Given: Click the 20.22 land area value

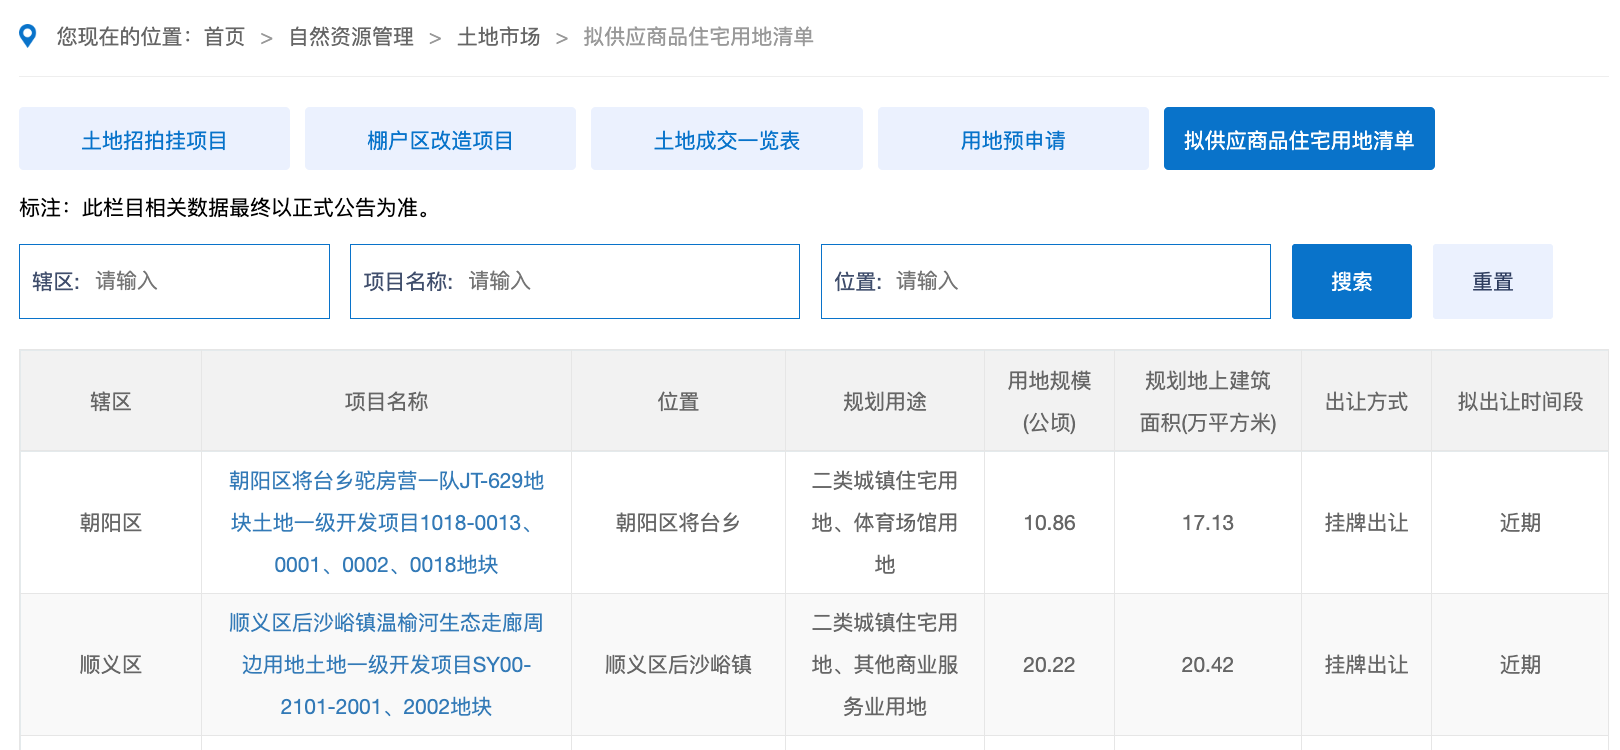Looking at the screenshot, I should coord(1049,665).
